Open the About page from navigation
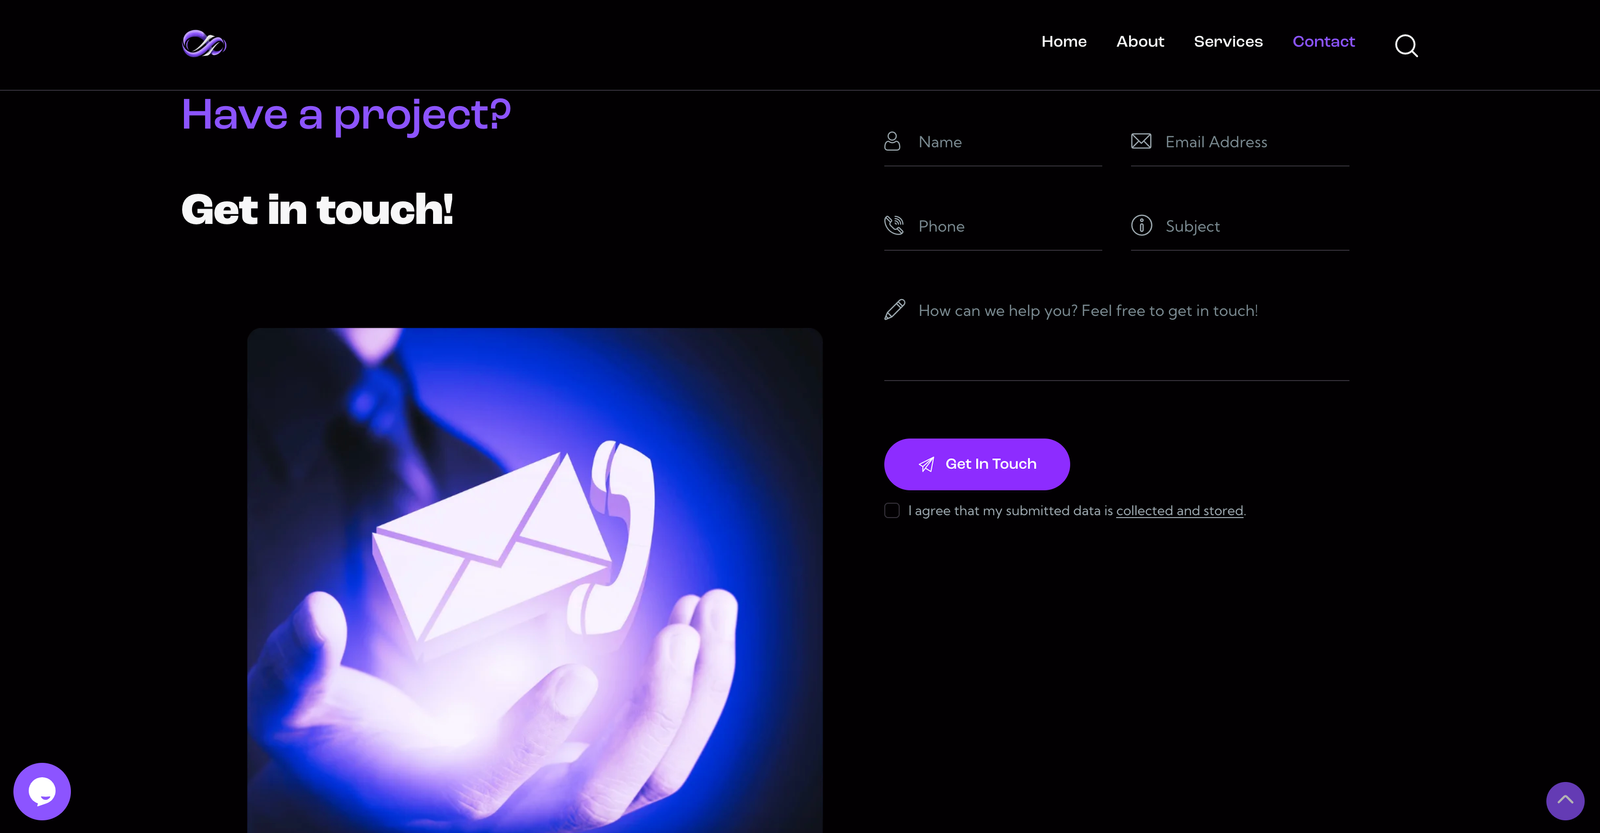Image resolution: width=1600 pixels, height=833 pixels. click(1140, 42)
